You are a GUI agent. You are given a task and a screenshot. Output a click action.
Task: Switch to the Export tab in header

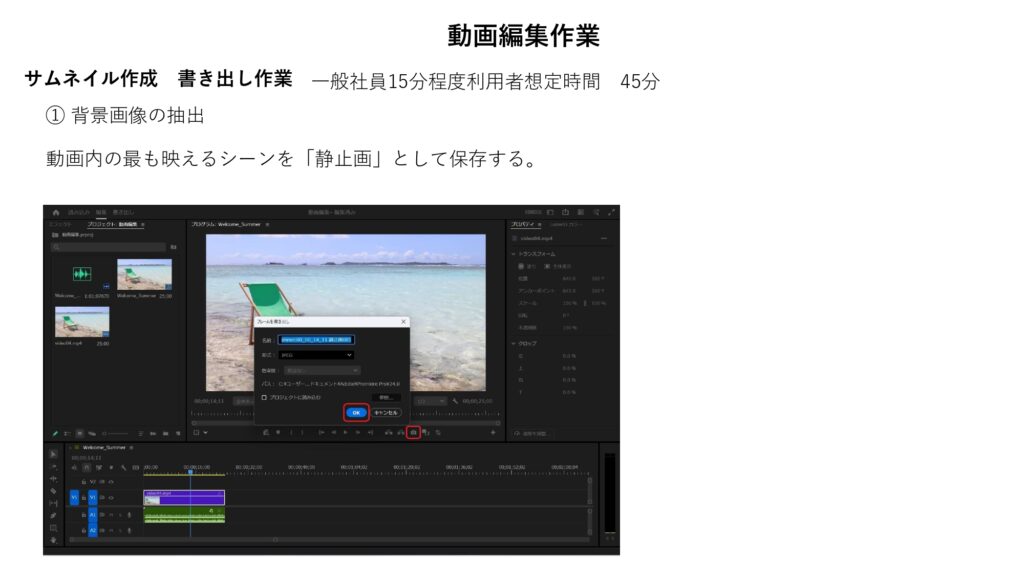(x=123, y=212)
